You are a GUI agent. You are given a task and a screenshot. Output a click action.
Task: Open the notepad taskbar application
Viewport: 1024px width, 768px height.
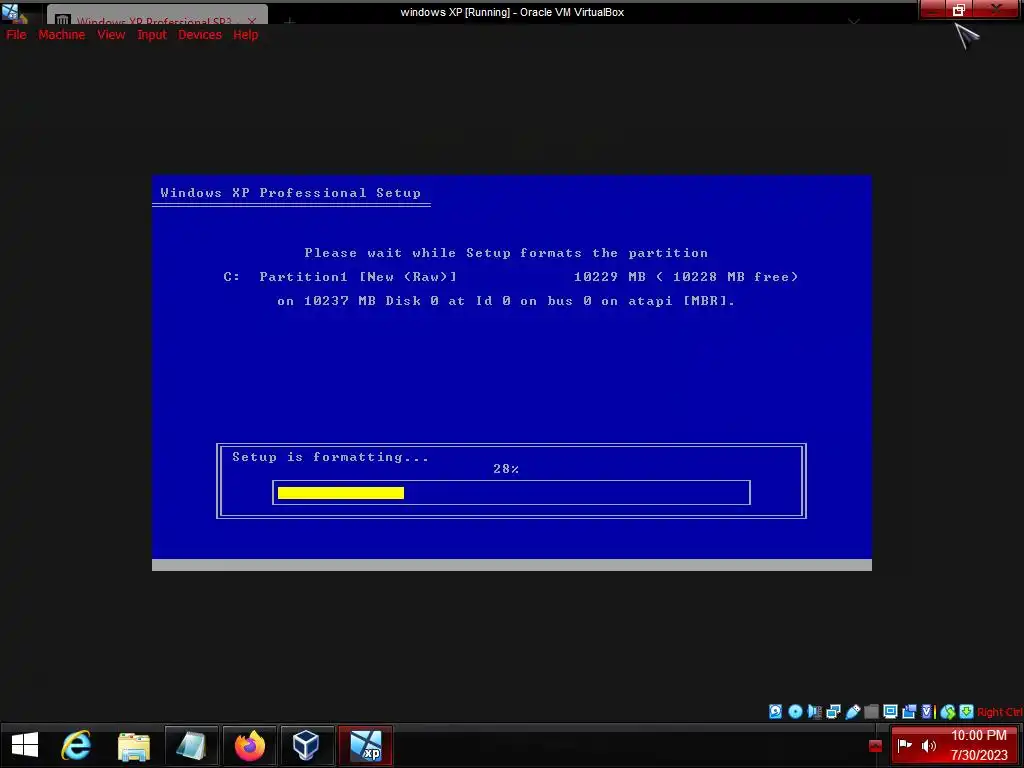[x=191, y=745]
